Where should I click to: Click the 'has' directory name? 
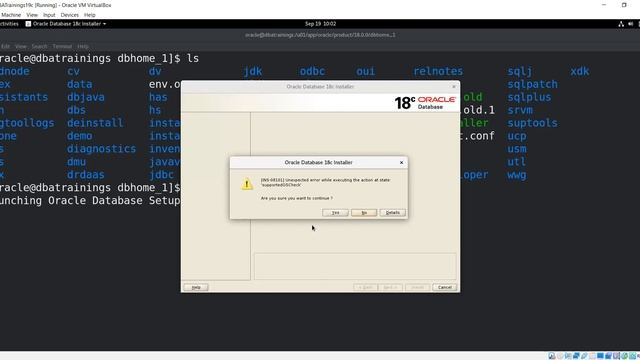tap(158, 97)
